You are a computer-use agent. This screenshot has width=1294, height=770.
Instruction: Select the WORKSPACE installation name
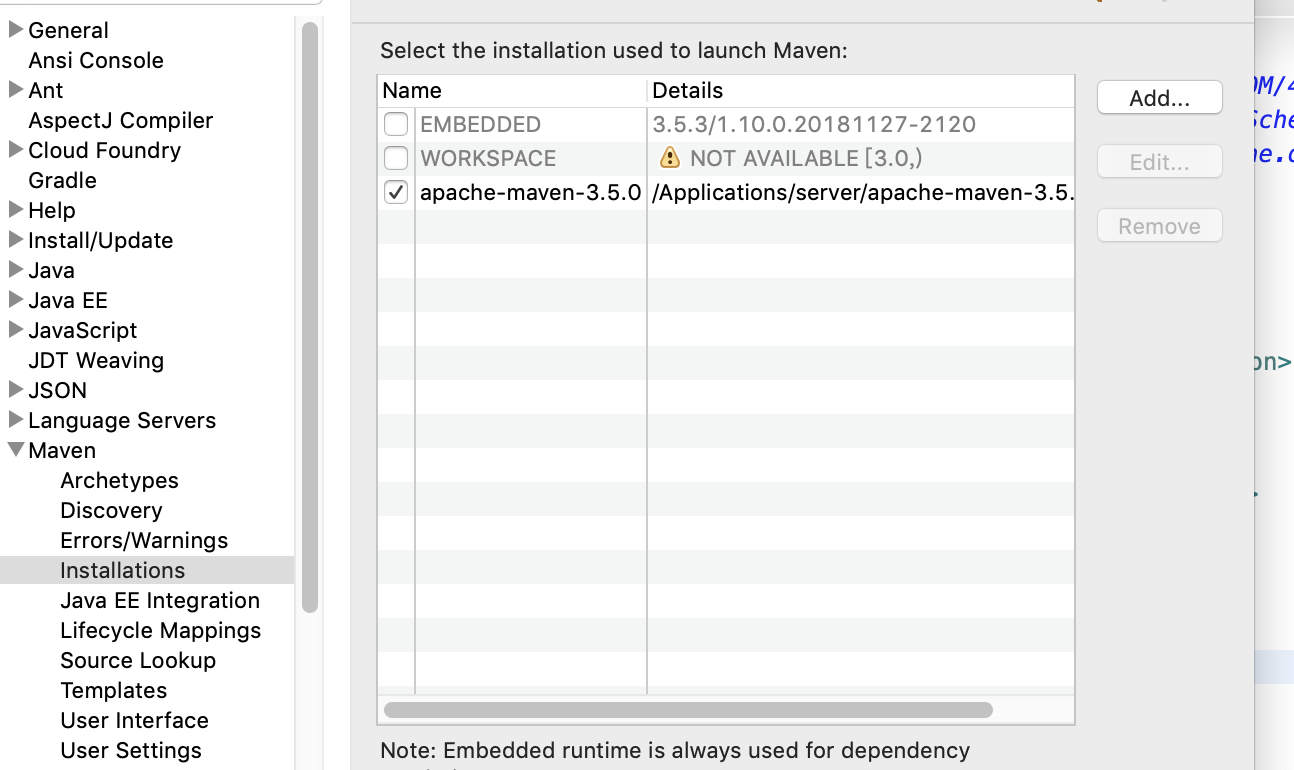(x=488, y=159)
